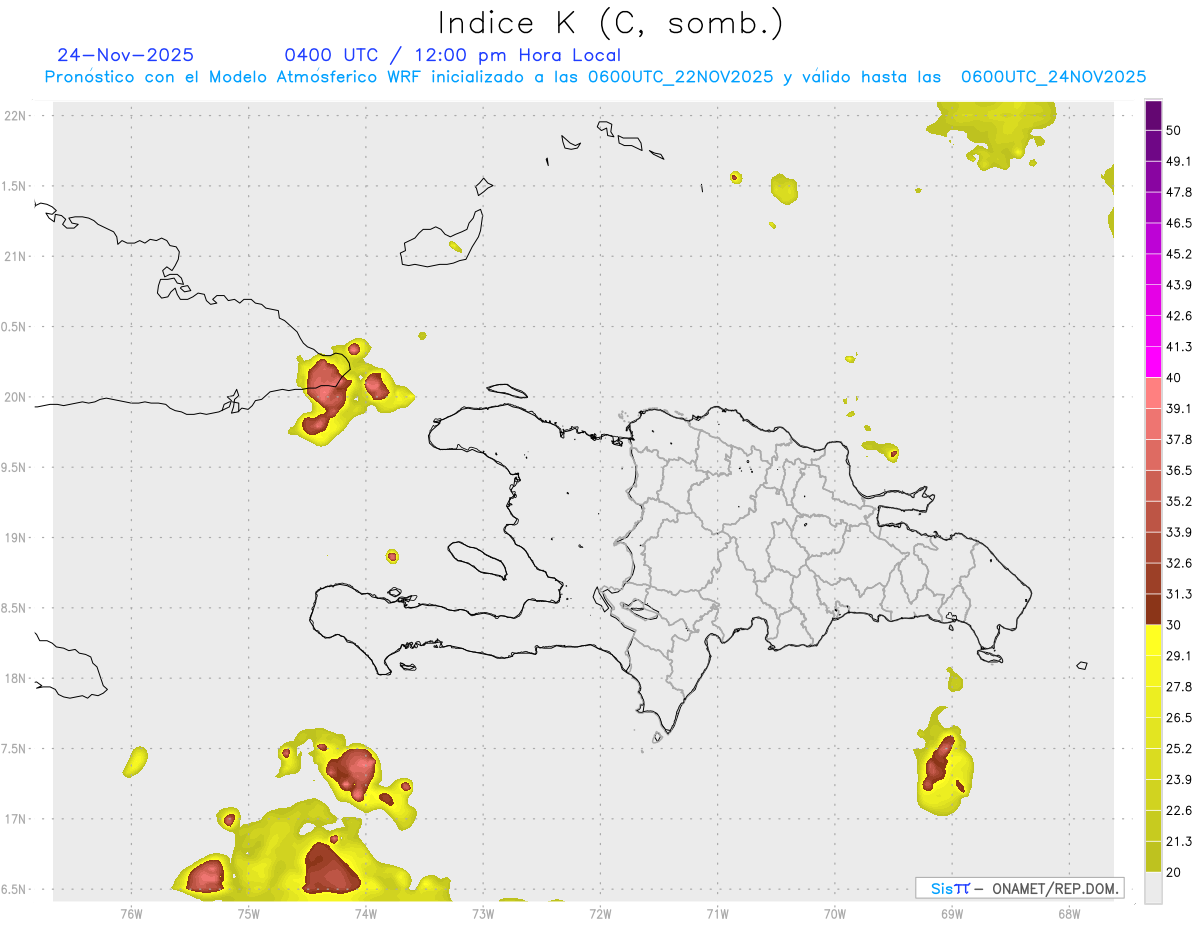The width and height of the screenshot is (1200, 927).
Task: Click the blue "SisTT" logo text
Action: point(950,888)
